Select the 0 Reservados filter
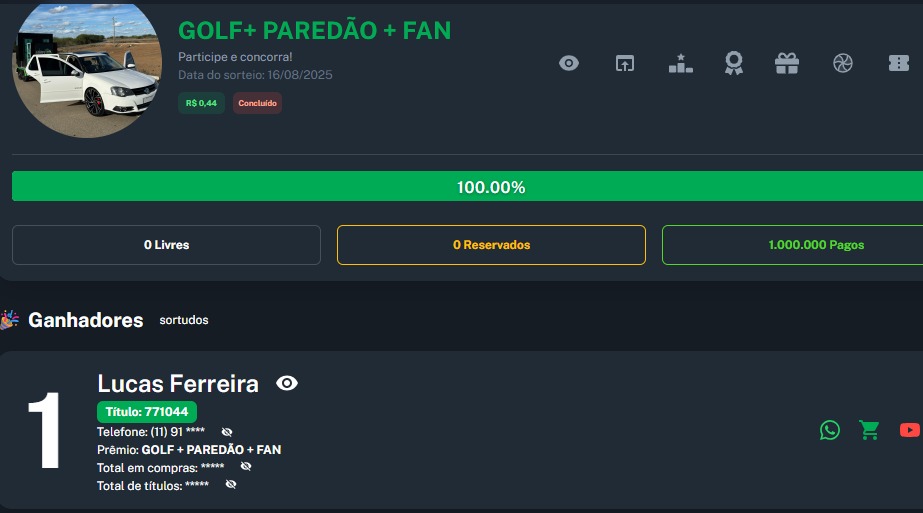The image size is (923, 513). (491, 245)
